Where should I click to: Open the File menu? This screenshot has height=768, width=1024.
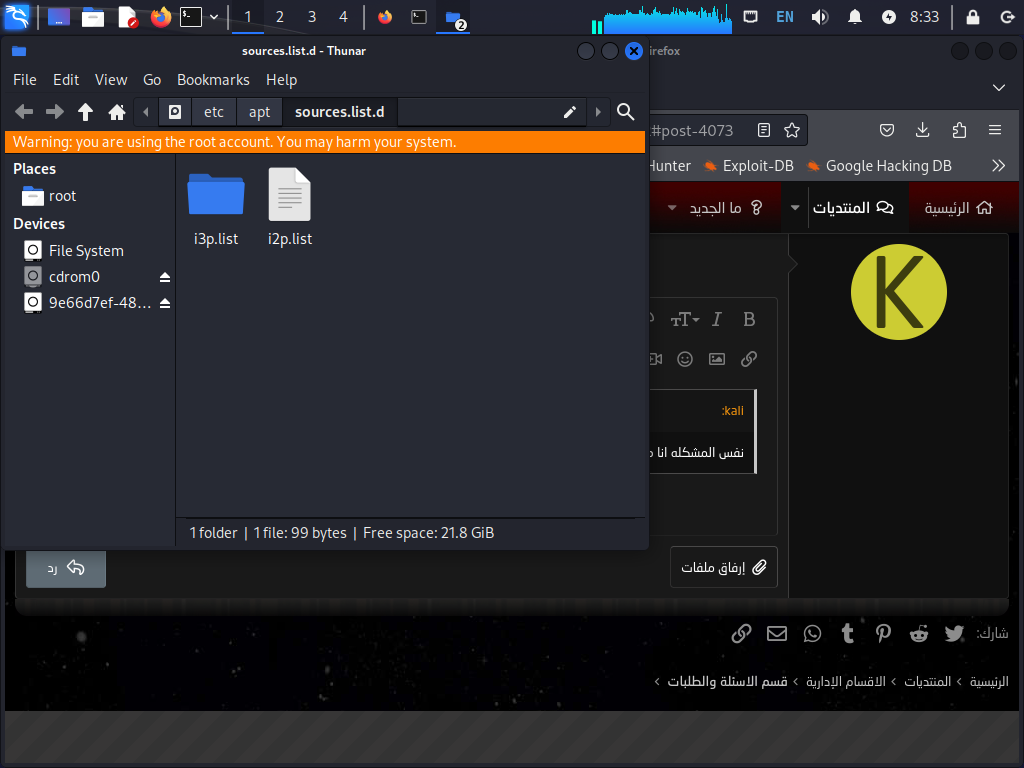pyautogui.click(x=25, y=80)
